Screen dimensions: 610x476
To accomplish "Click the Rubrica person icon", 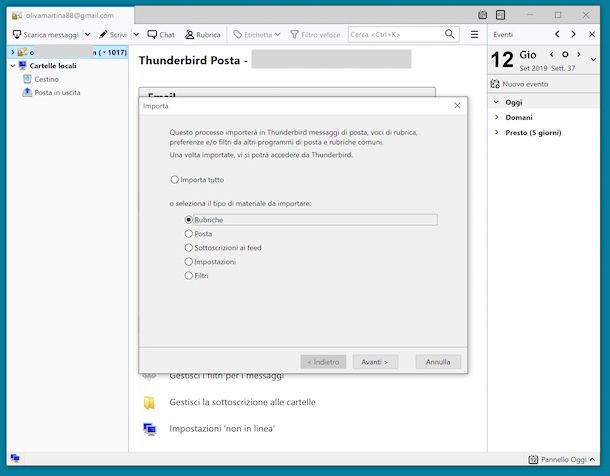I will pyautogui.click(x=189, y=35).
